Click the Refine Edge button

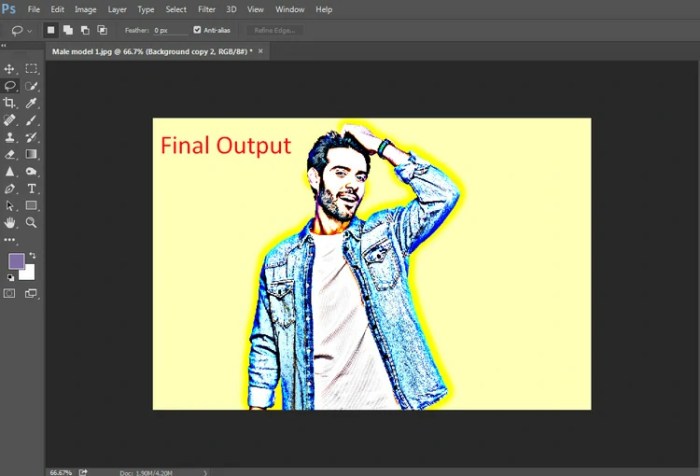click(275, 30)
